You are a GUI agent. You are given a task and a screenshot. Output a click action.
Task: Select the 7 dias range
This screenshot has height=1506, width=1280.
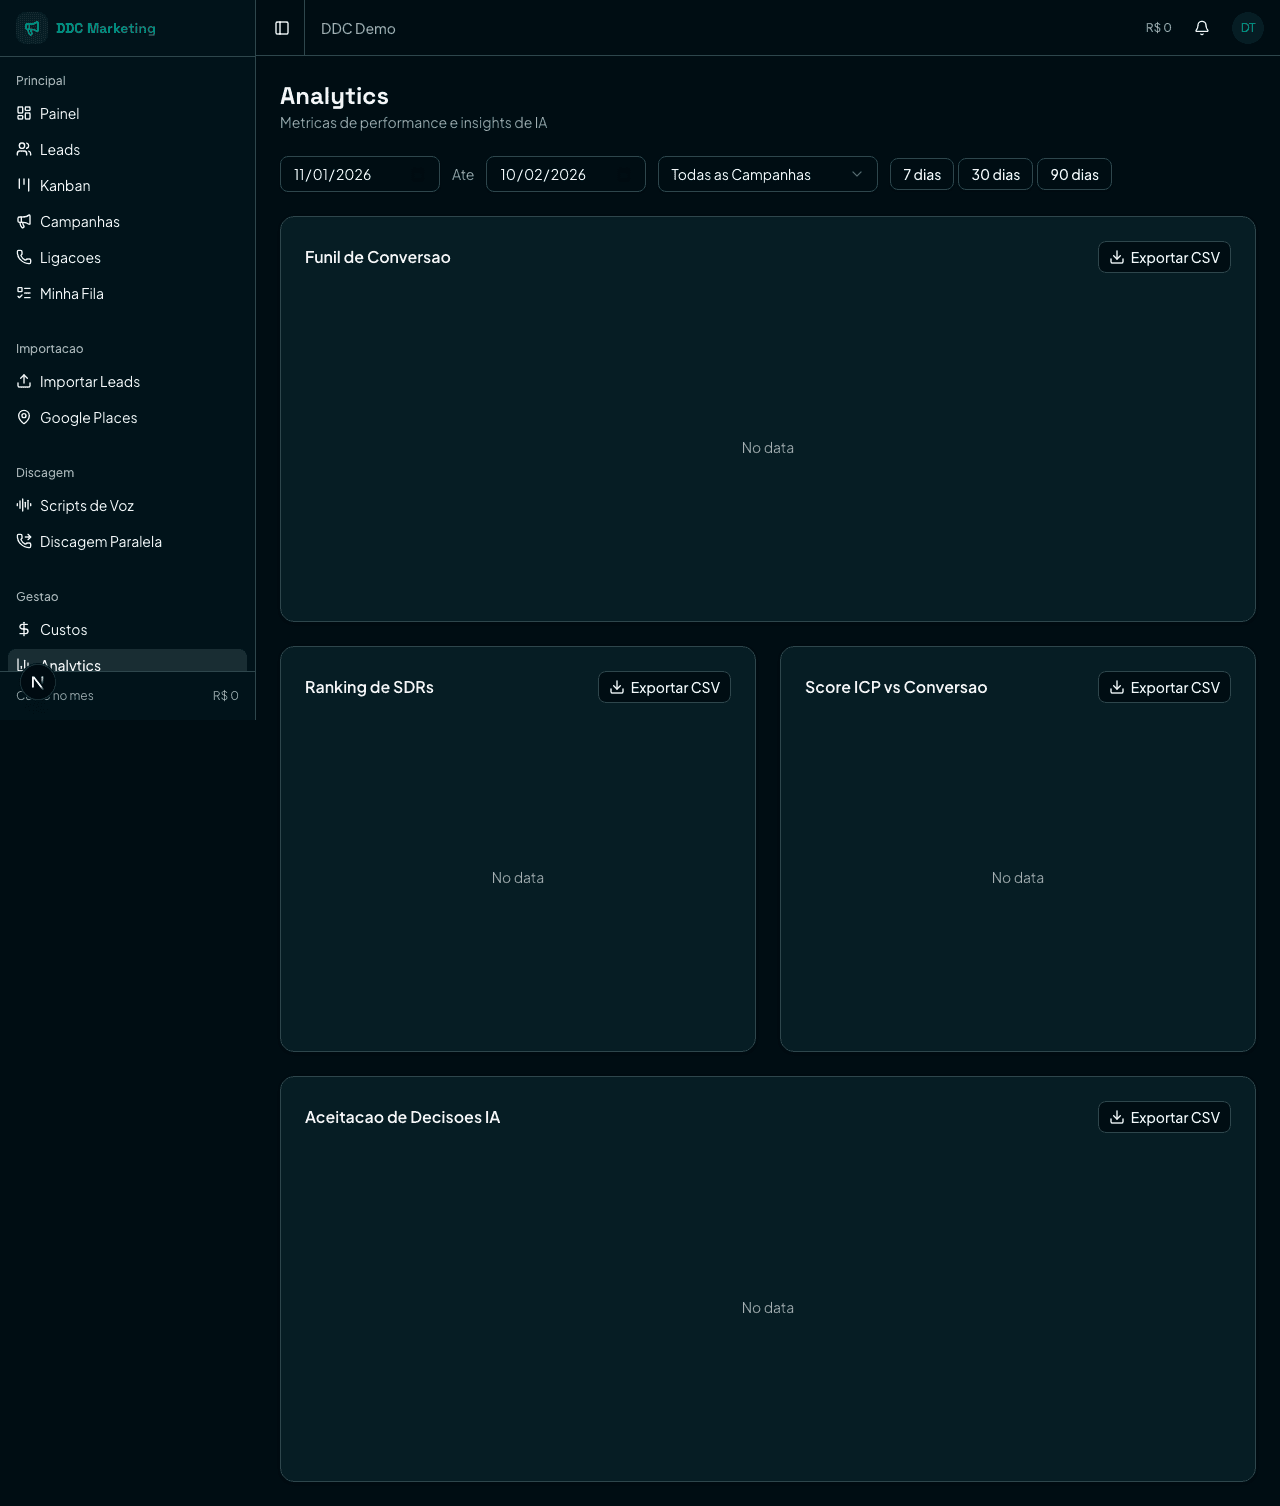pyautogui.click(x=921, y=174)
